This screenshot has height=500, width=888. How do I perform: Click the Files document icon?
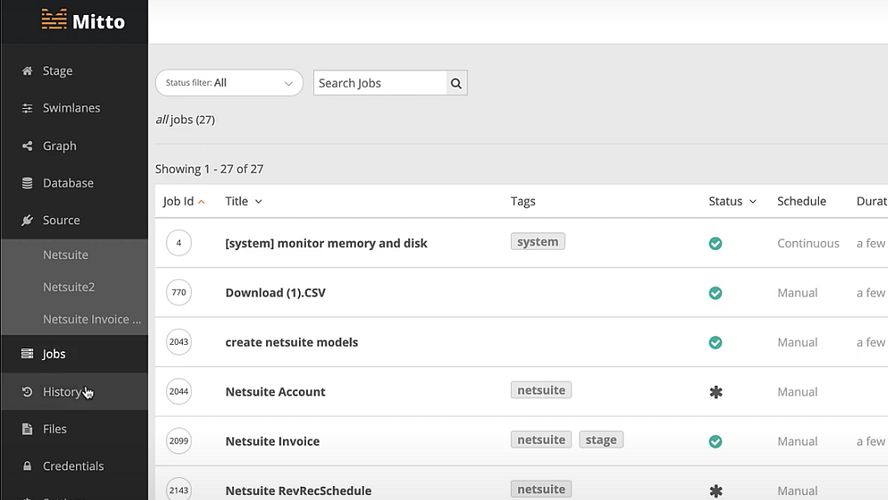tap(27, 429)
